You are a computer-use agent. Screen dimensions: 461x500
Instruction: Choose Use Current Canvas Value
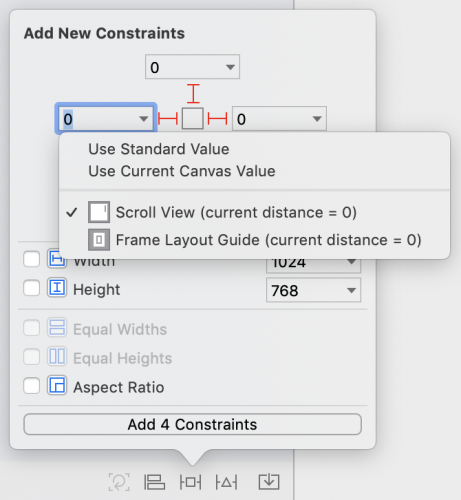click(x=182, y=171)
